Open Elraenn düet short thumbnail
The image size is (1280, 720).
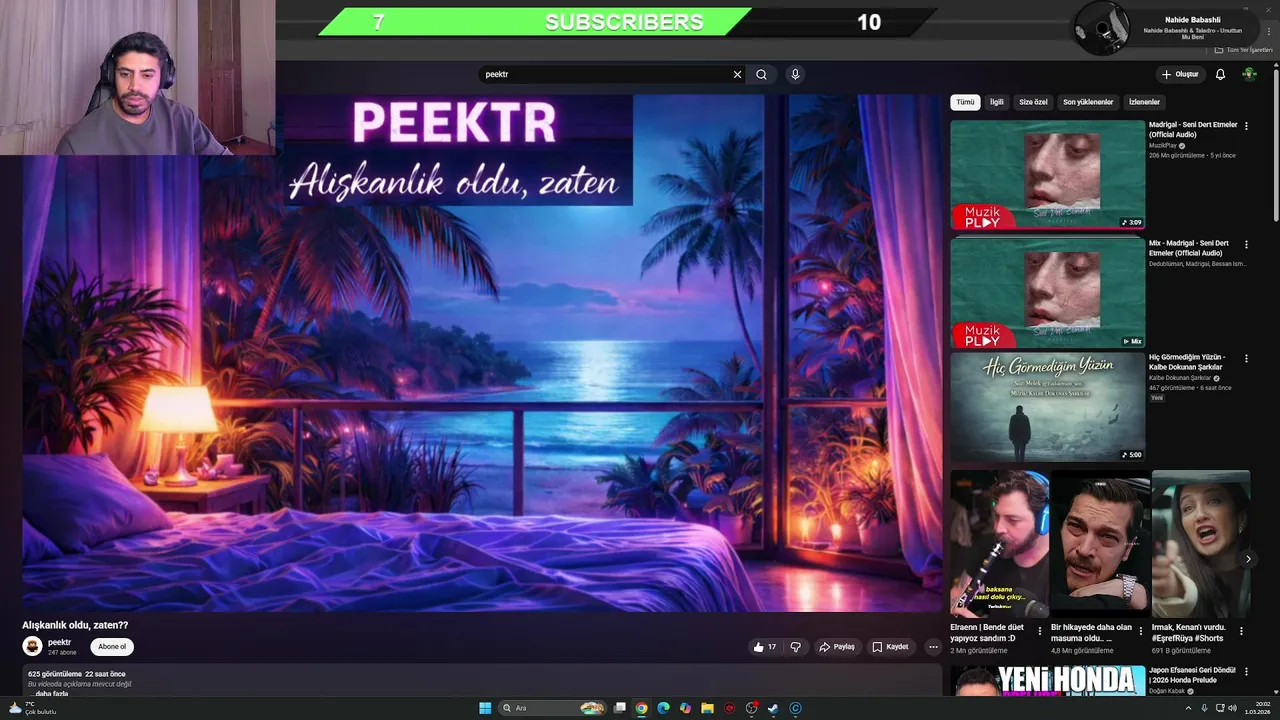pyautogui.click(x=999, y=543)
